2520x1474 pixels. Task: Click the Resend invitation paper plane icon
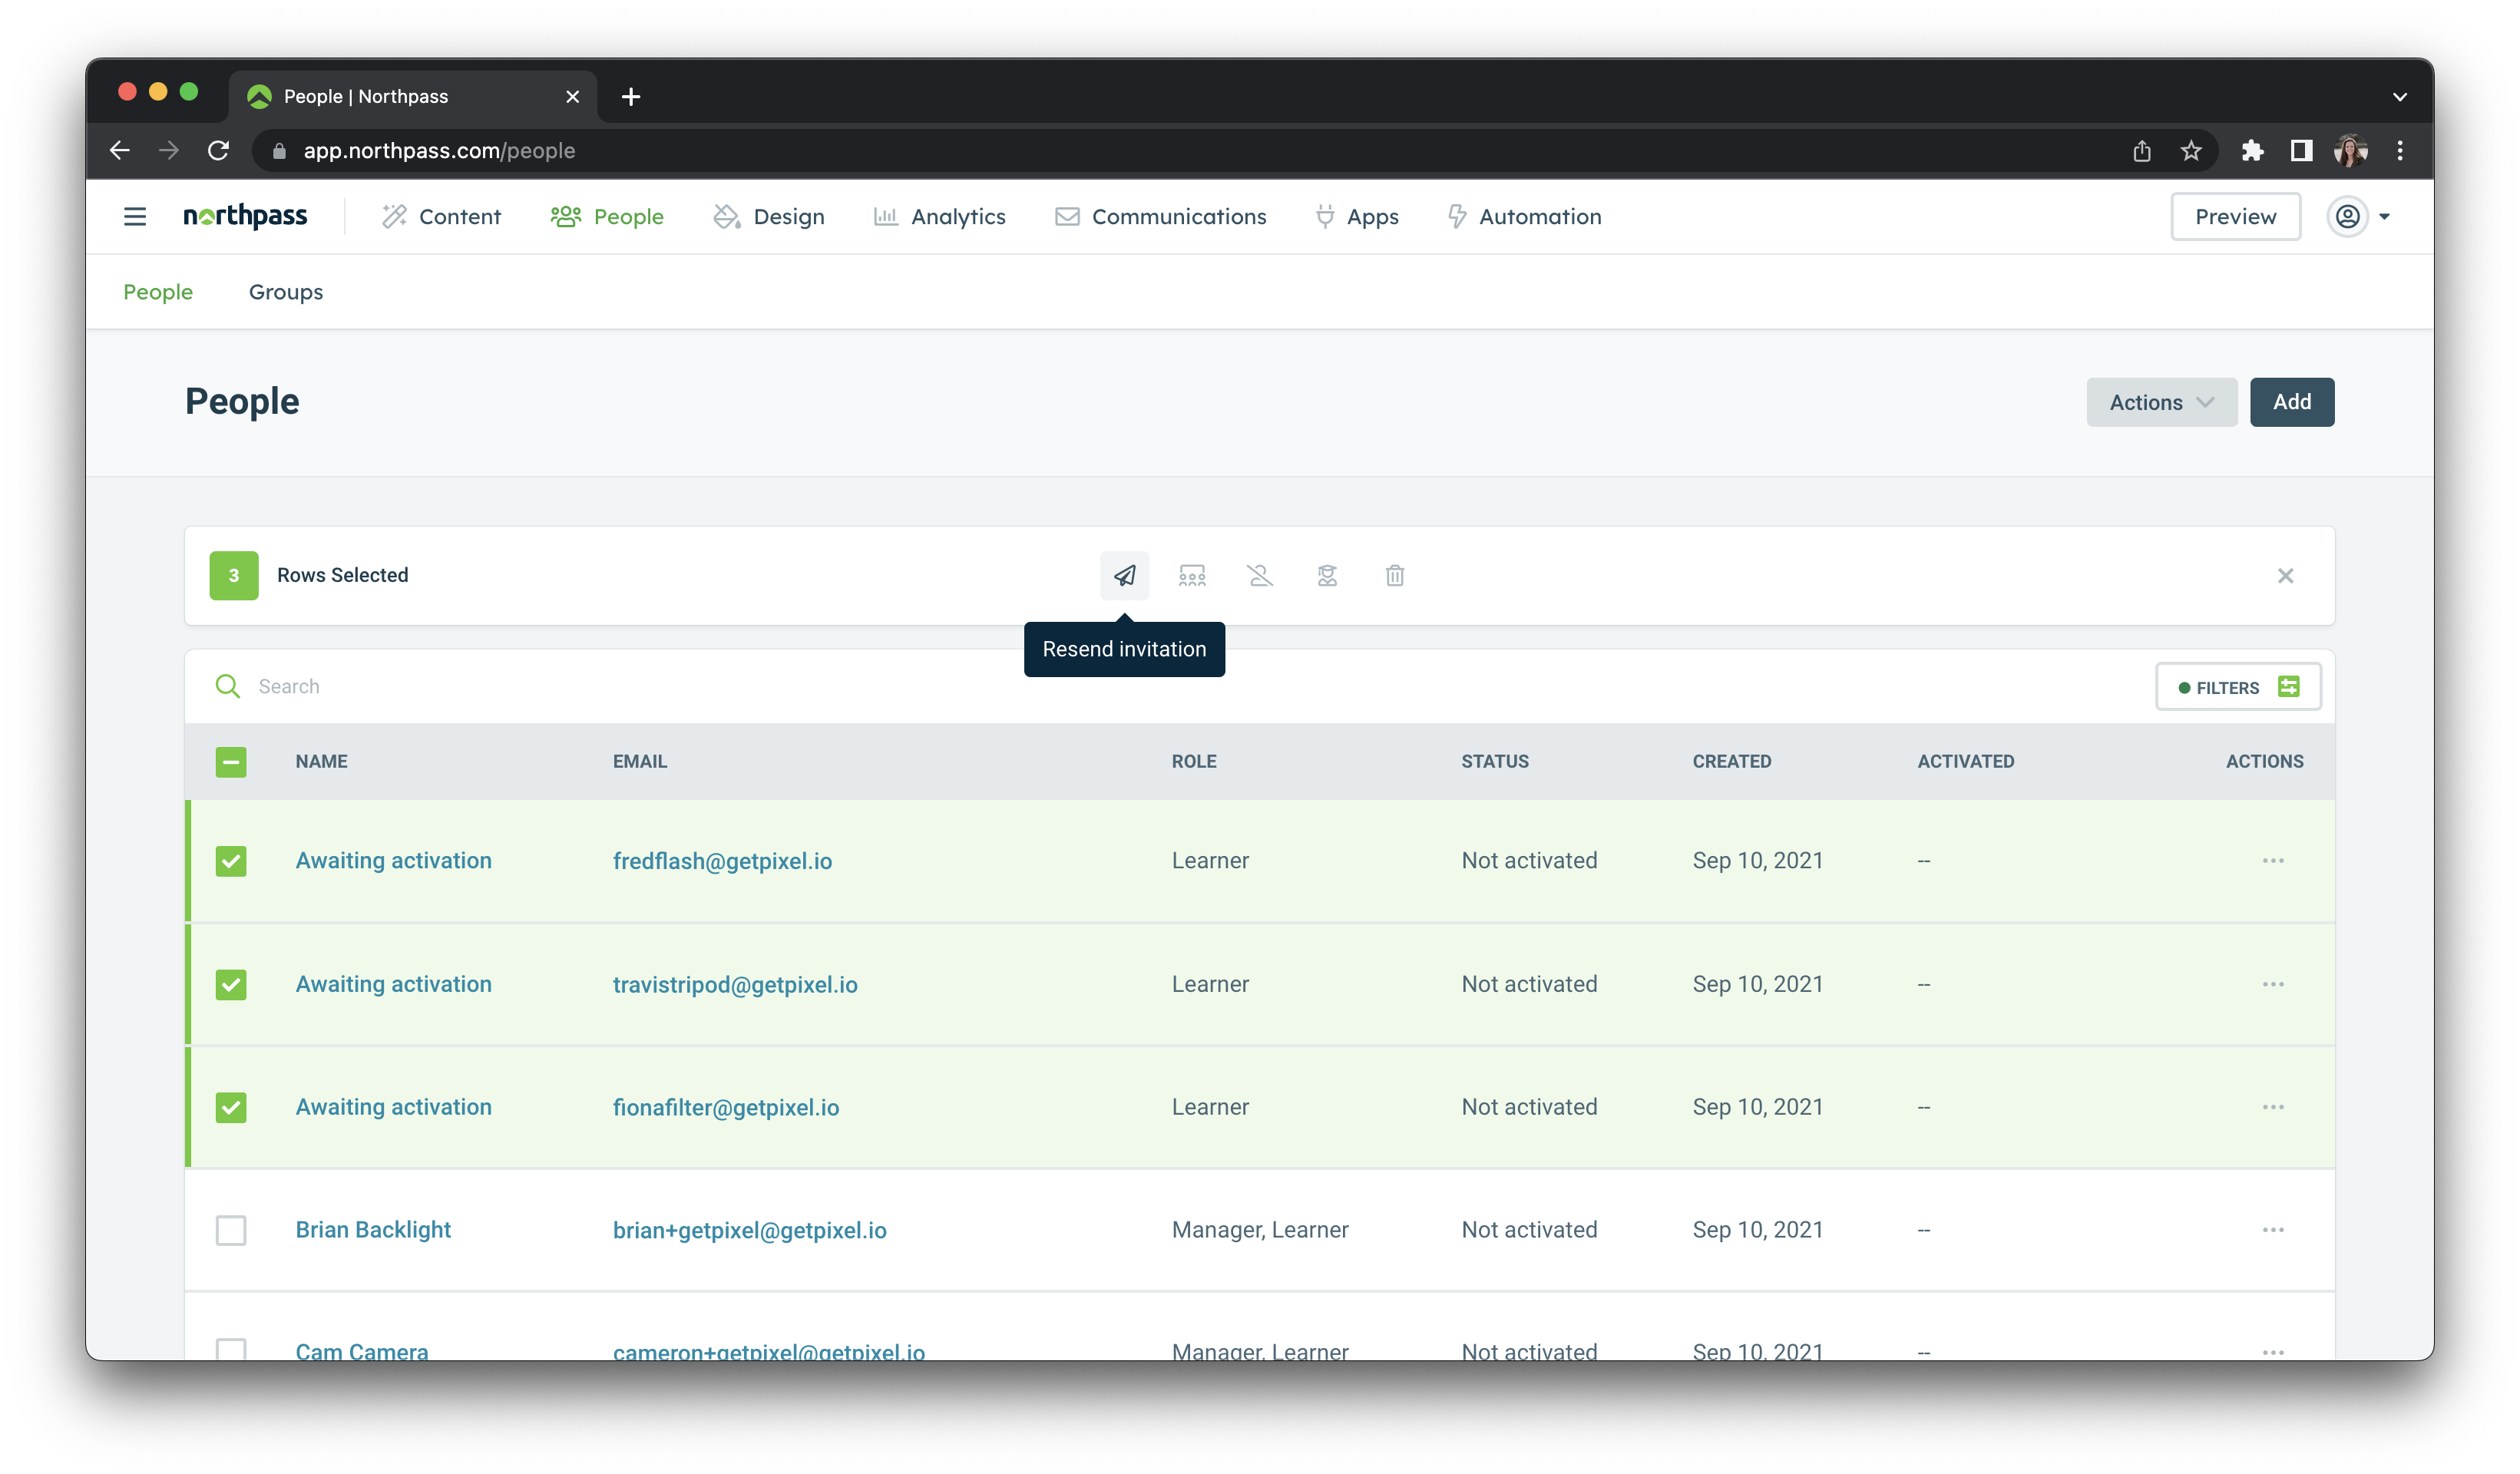tap(1124, 575)
